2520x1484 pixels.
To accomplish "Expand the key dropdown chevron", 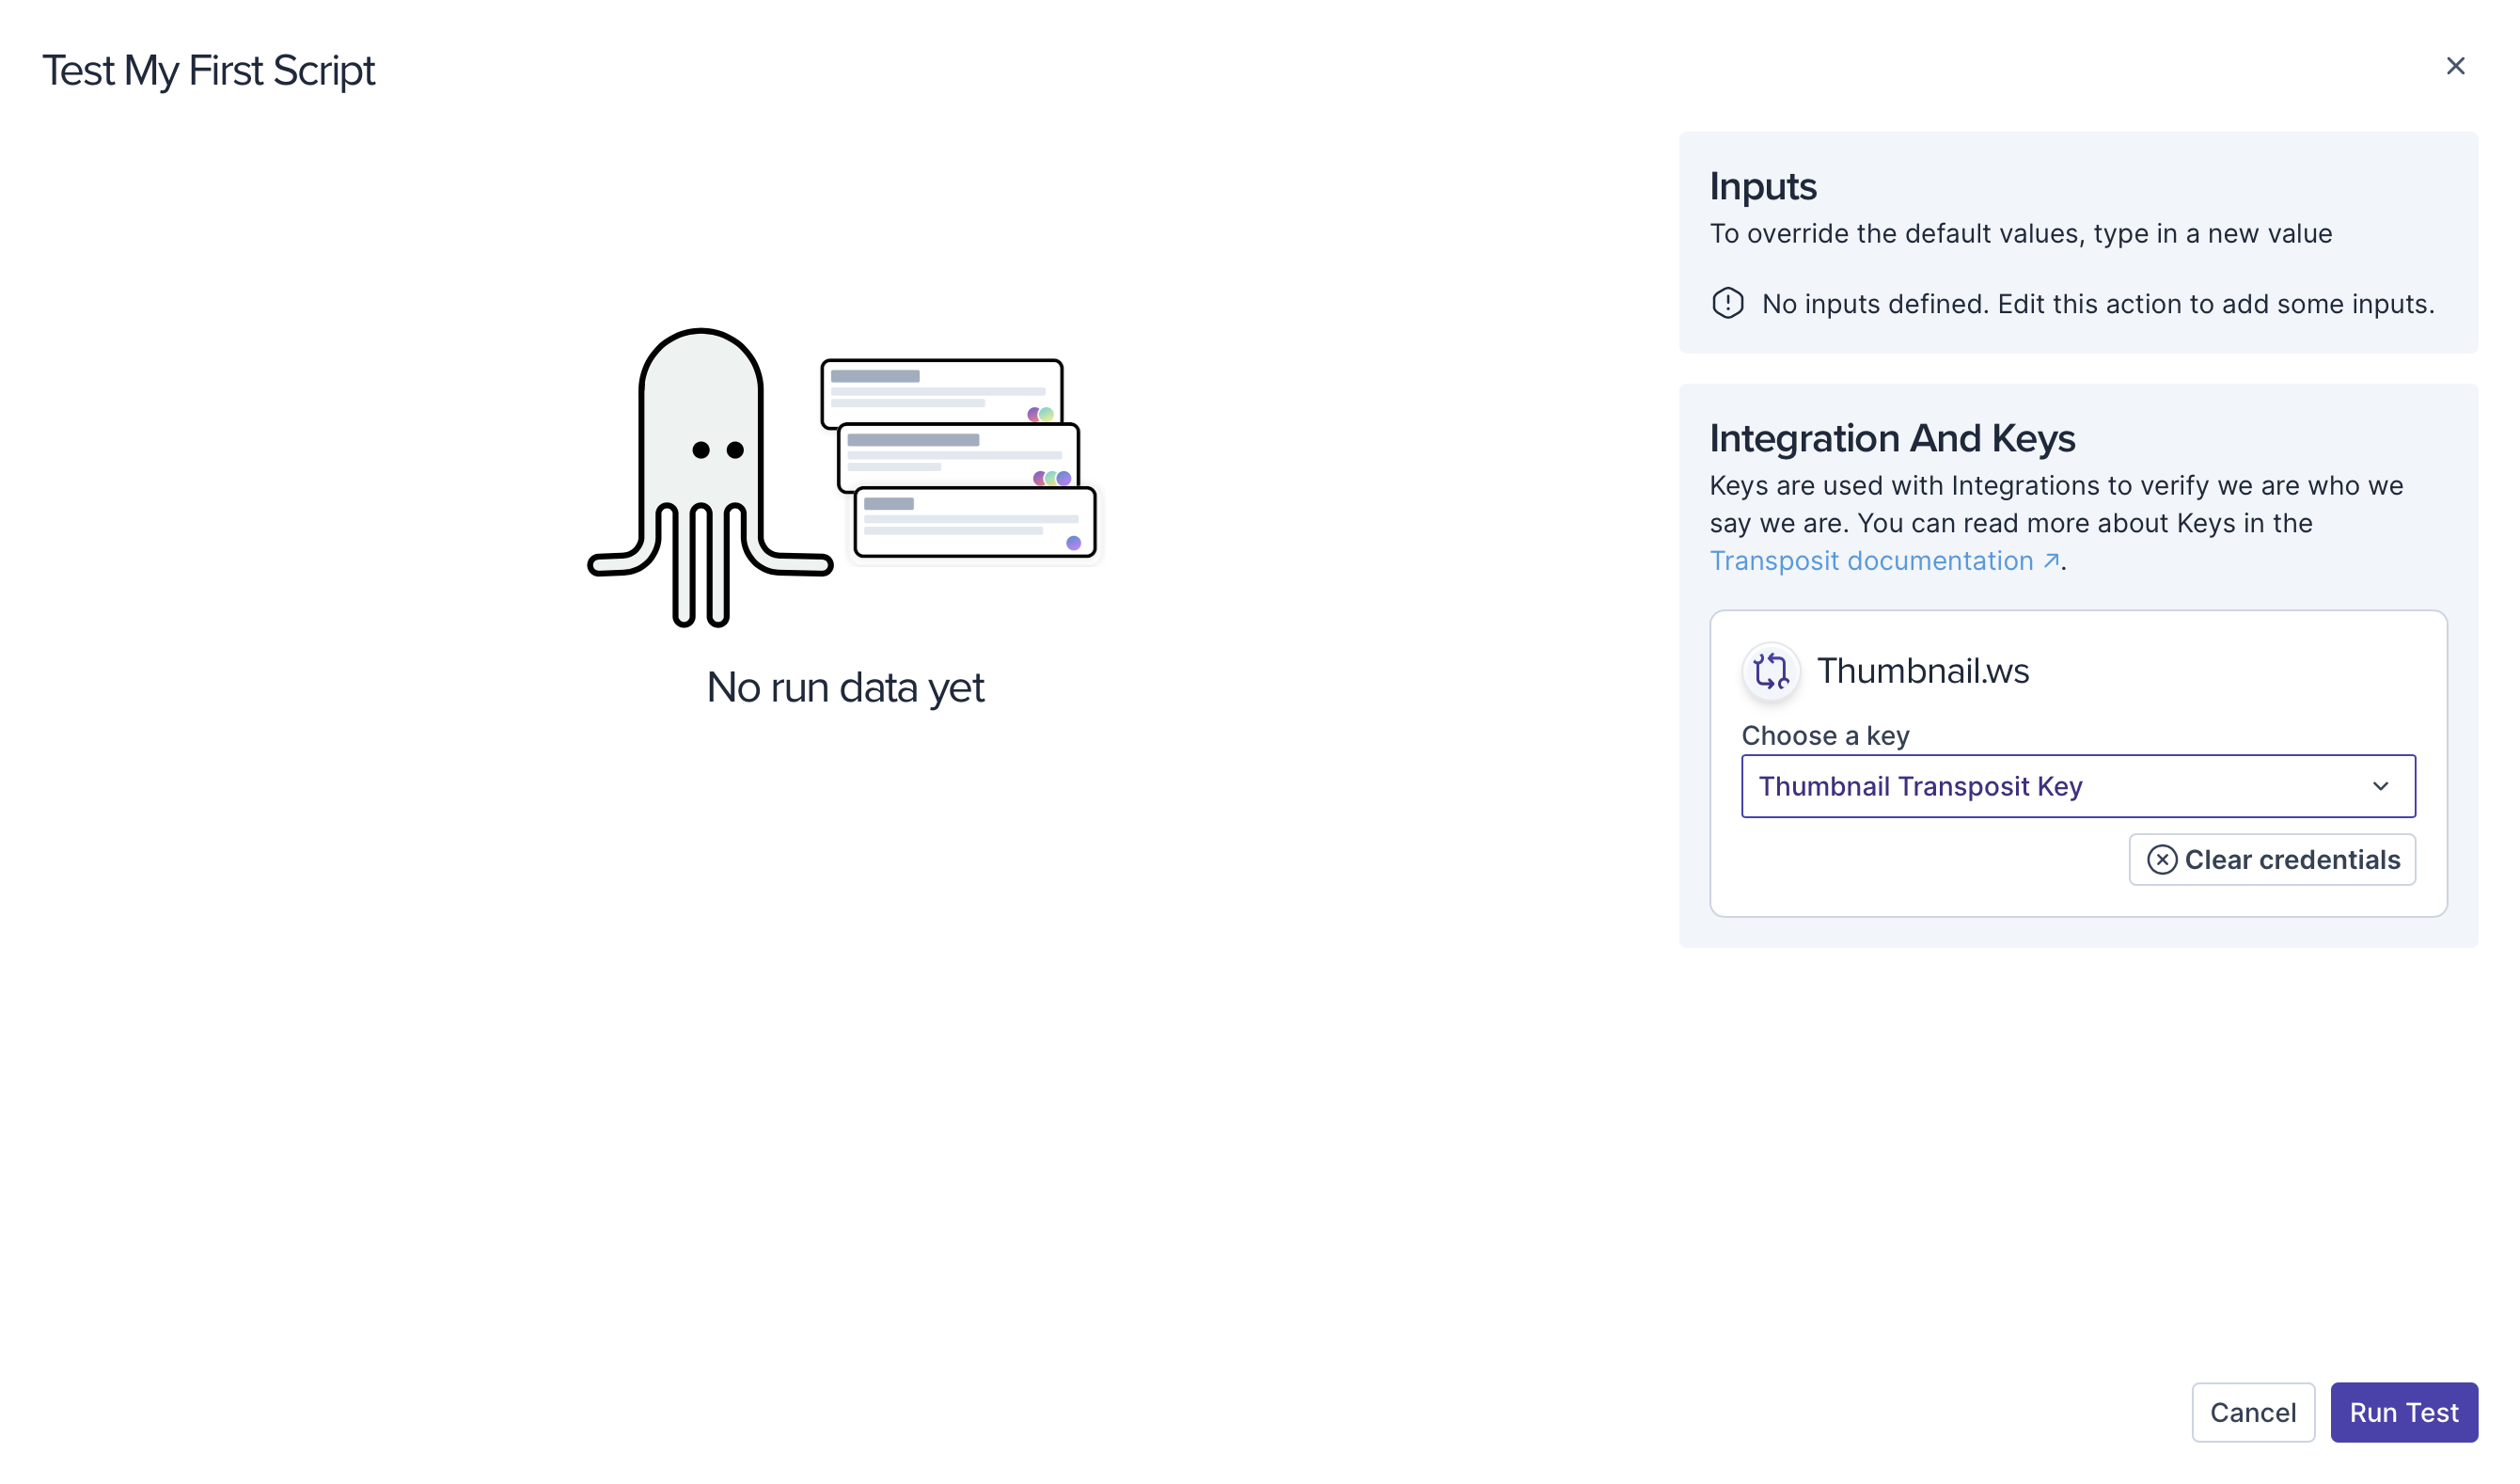I will [2380, 787].
